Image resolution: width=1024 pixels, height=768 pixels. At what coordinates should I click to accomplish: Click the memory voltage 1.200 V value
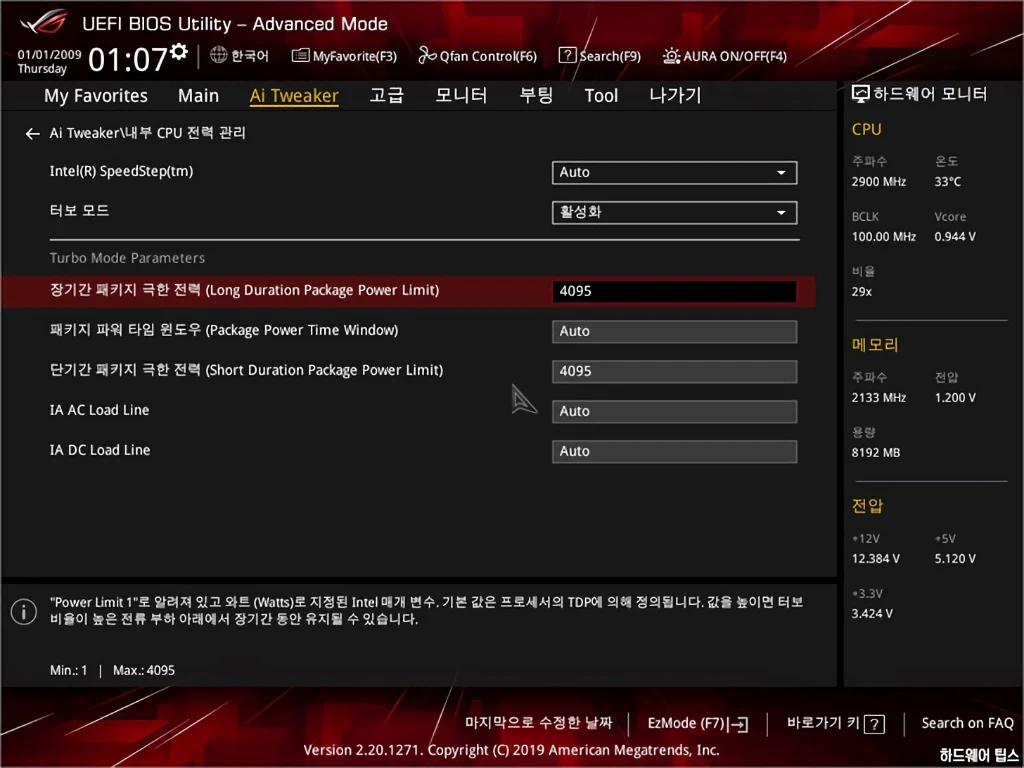(x=955, y=398)
